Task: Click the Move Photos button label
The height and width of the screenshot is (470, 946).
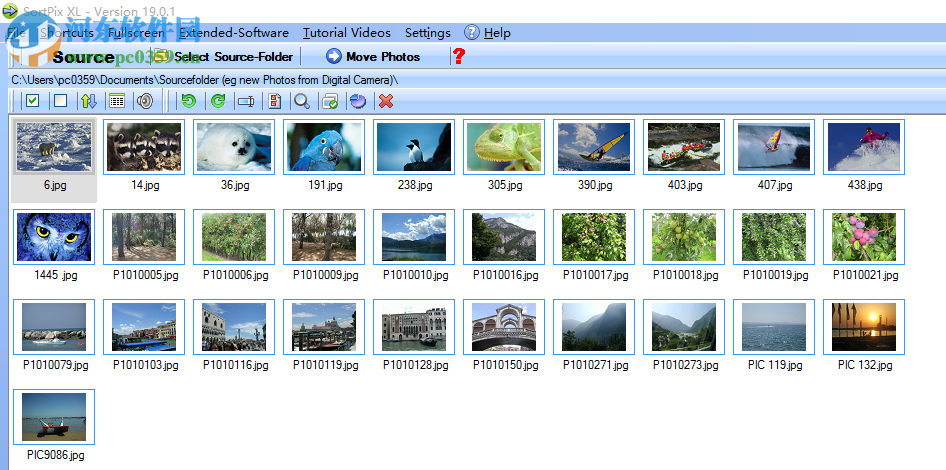Action: pyautogui.click(x=383, y=57)
